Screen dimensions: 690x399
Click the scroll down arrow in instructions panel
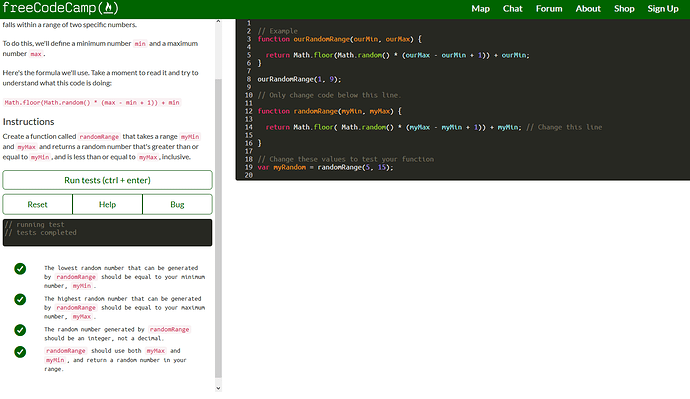coord(219,388)
